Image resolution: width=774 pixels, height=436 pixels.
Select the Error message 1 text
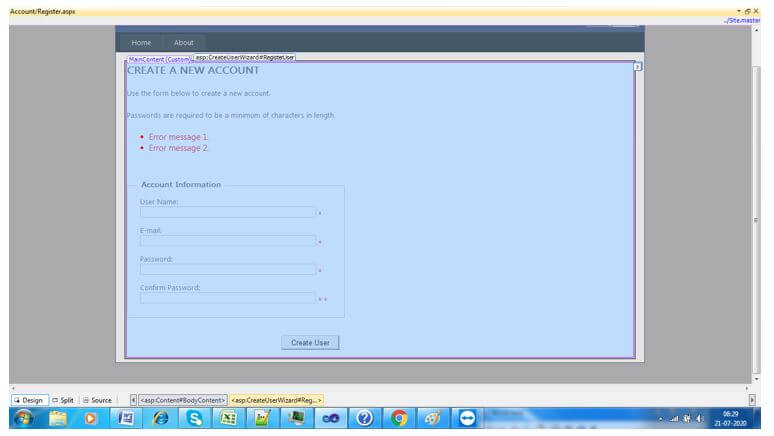click(x=178, y=137)
